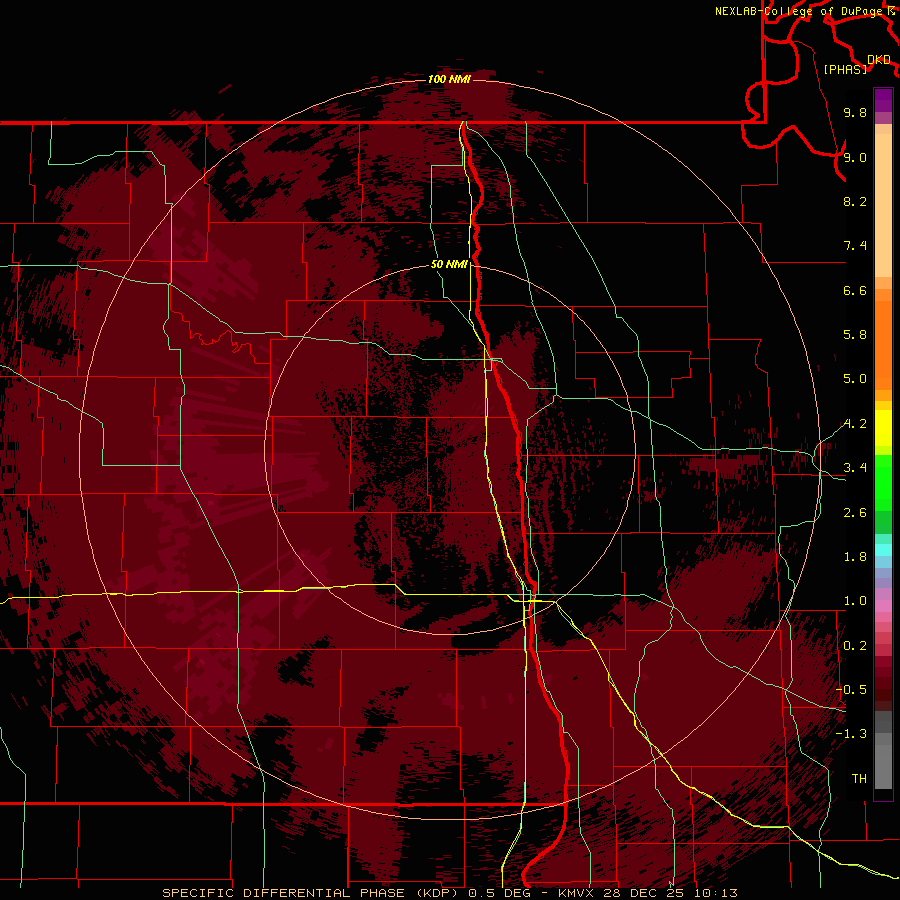900x900 pixels.
Task: Click the Specific Differential Phase (KDP) caption text
Action: [x=310, y=893]
